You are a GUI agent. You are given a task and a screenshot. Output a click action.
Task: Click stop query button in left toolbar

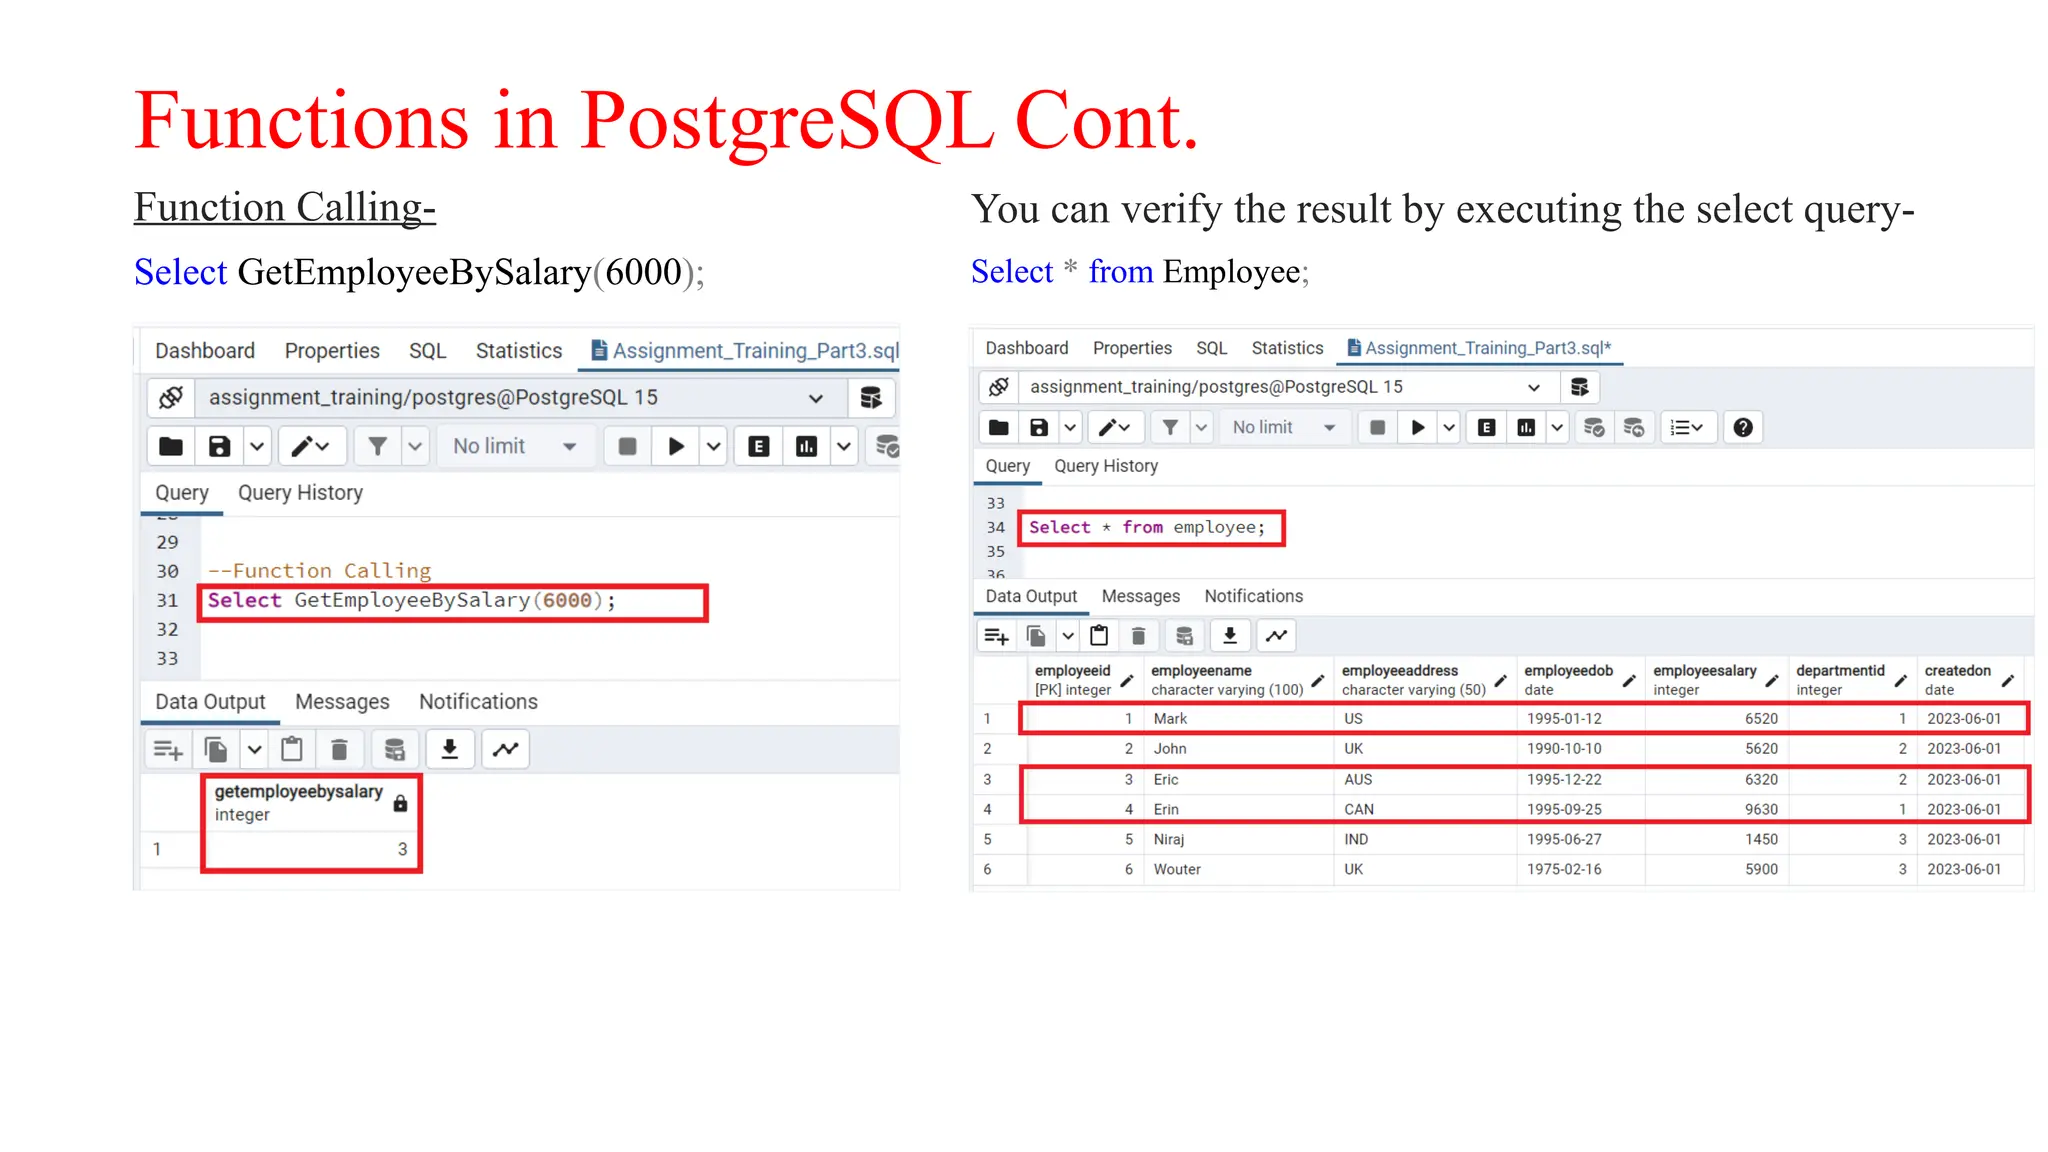627,446
